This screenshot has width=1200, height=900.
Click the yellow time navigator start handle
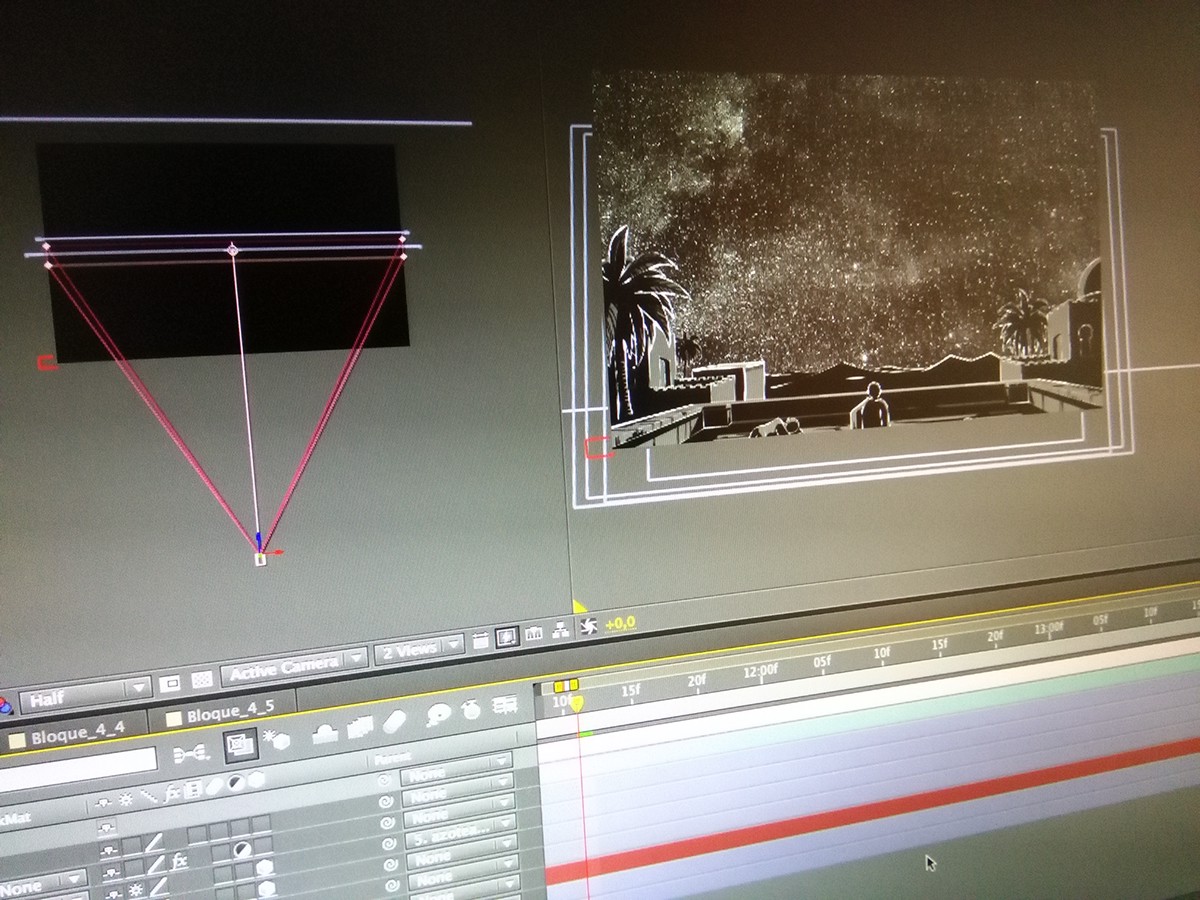tap(560, 686)
